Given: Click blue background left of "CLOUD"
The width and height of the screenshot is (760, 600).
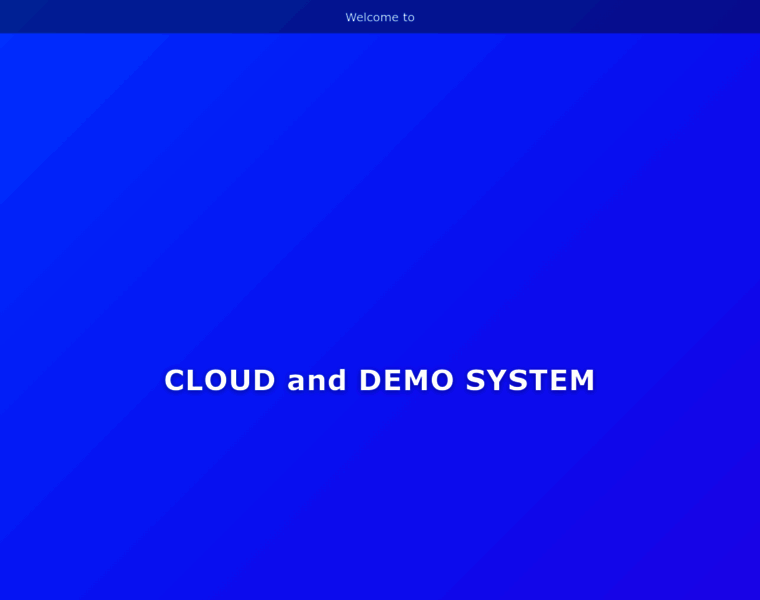Looking at the screenshot, I should (x=80, y=380).
